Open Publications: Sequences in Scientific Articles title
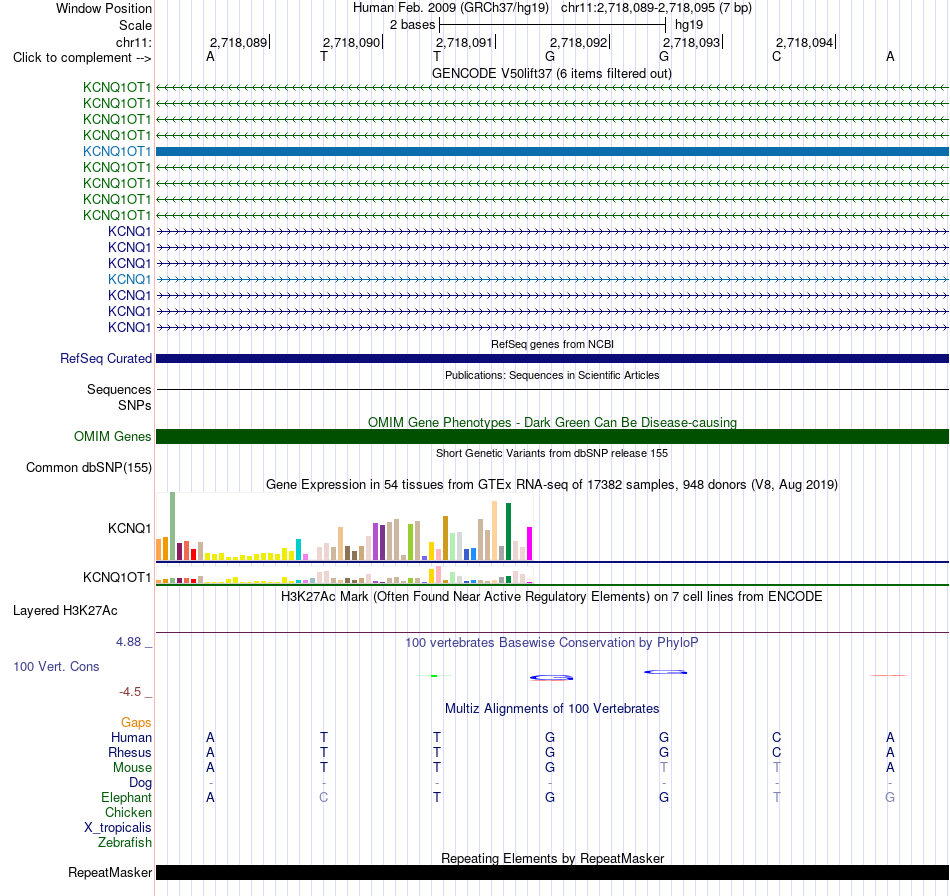The image size is (950, 896). (x=552, y=375)
